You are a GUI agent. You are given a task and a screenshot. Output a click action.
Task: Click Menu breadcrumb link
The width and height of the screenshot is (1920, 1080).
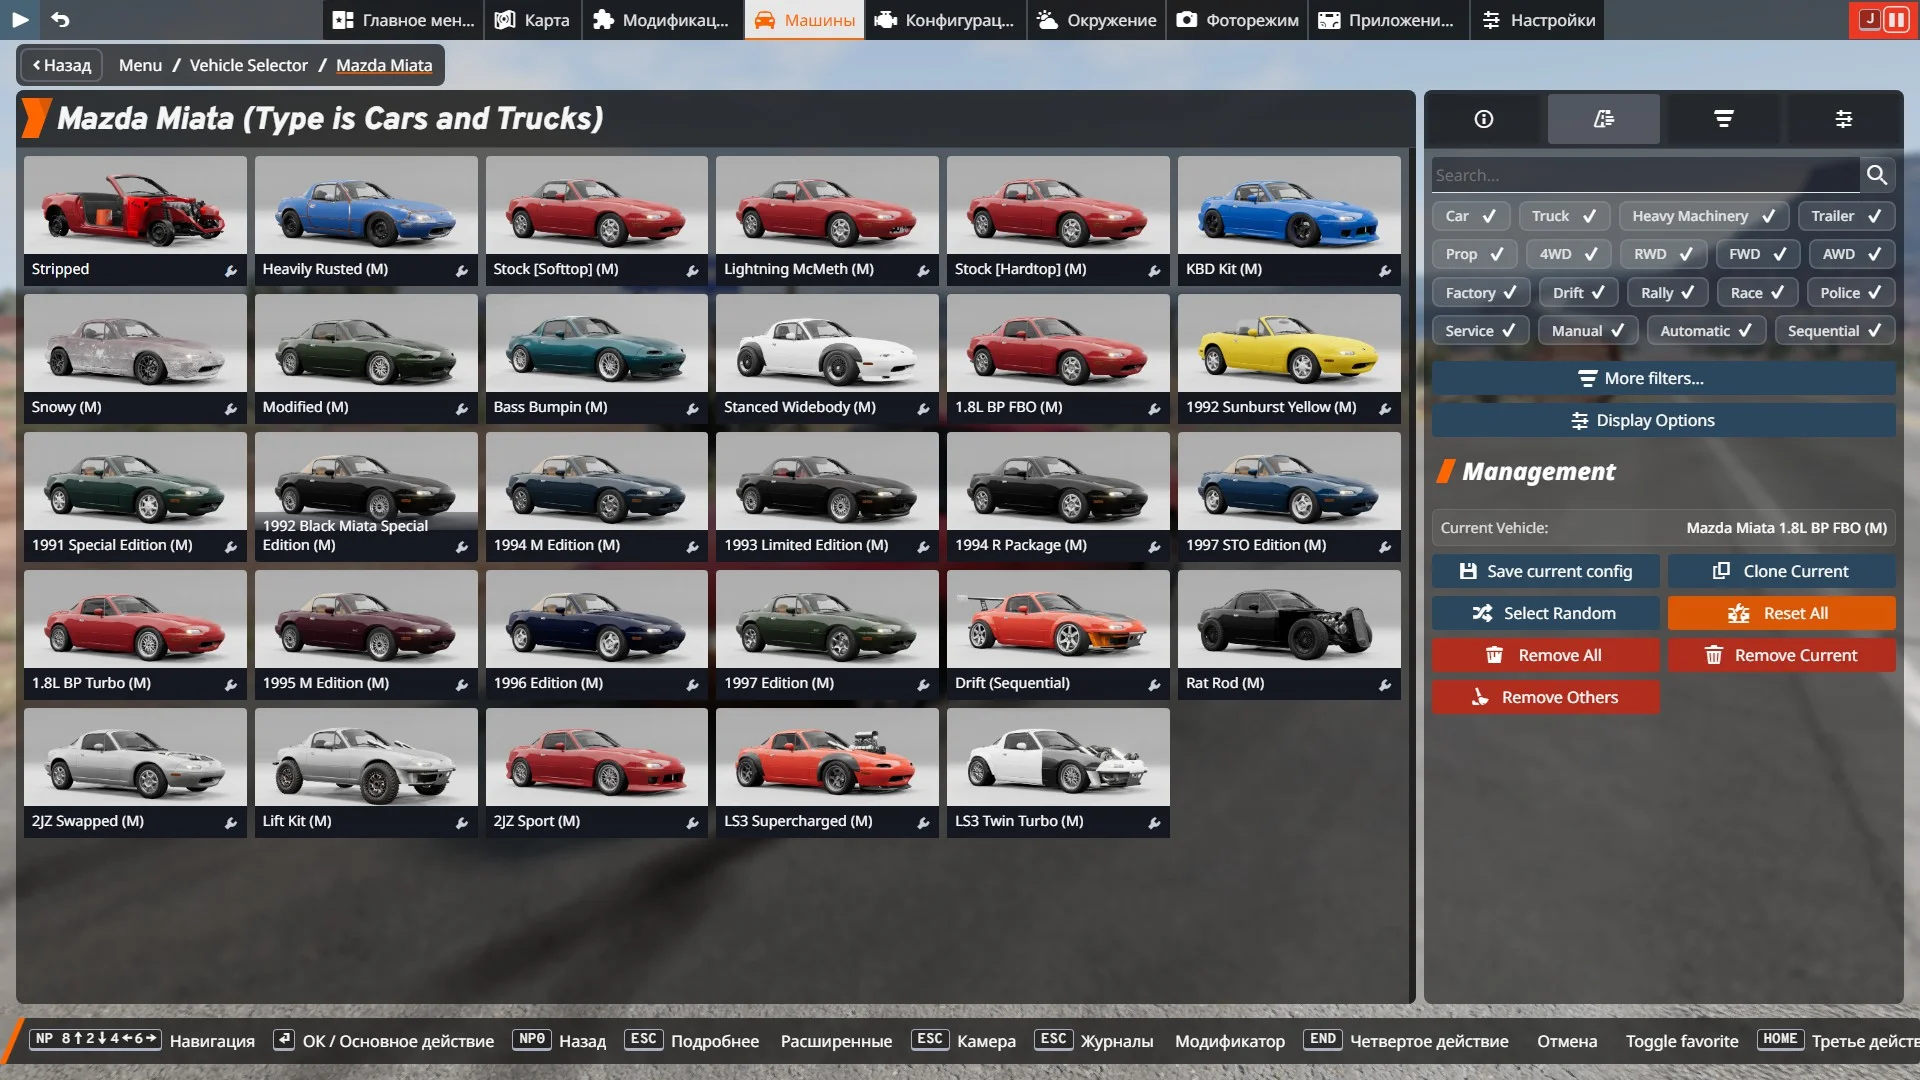[140, 65]
